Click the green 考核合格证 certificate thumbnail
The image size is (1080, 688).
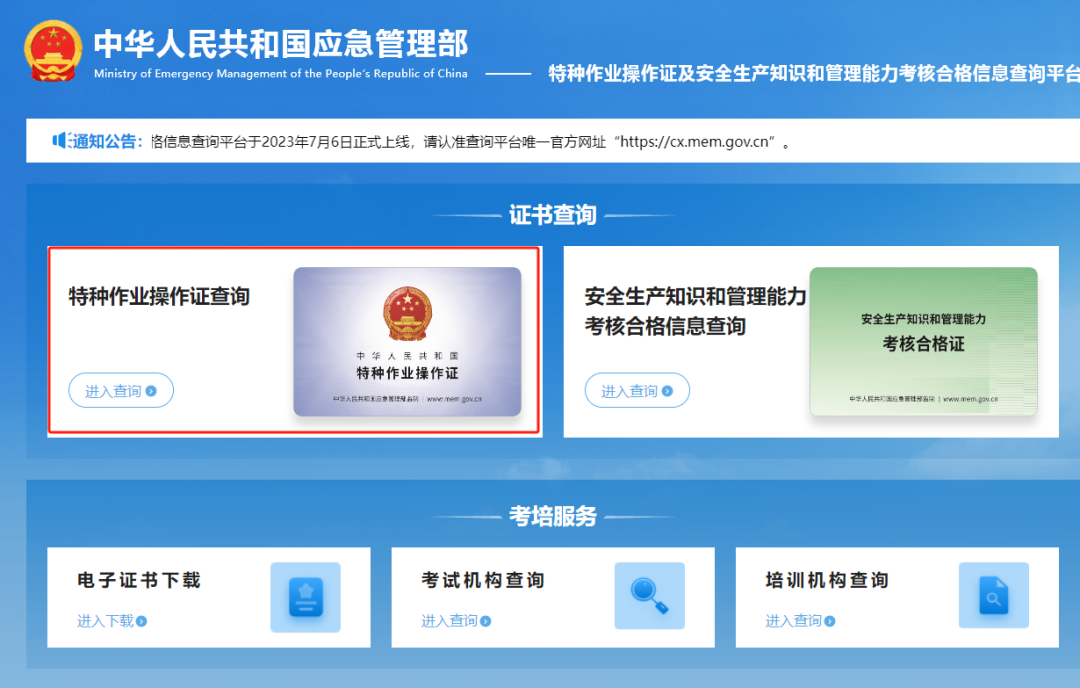coord(922,341)
